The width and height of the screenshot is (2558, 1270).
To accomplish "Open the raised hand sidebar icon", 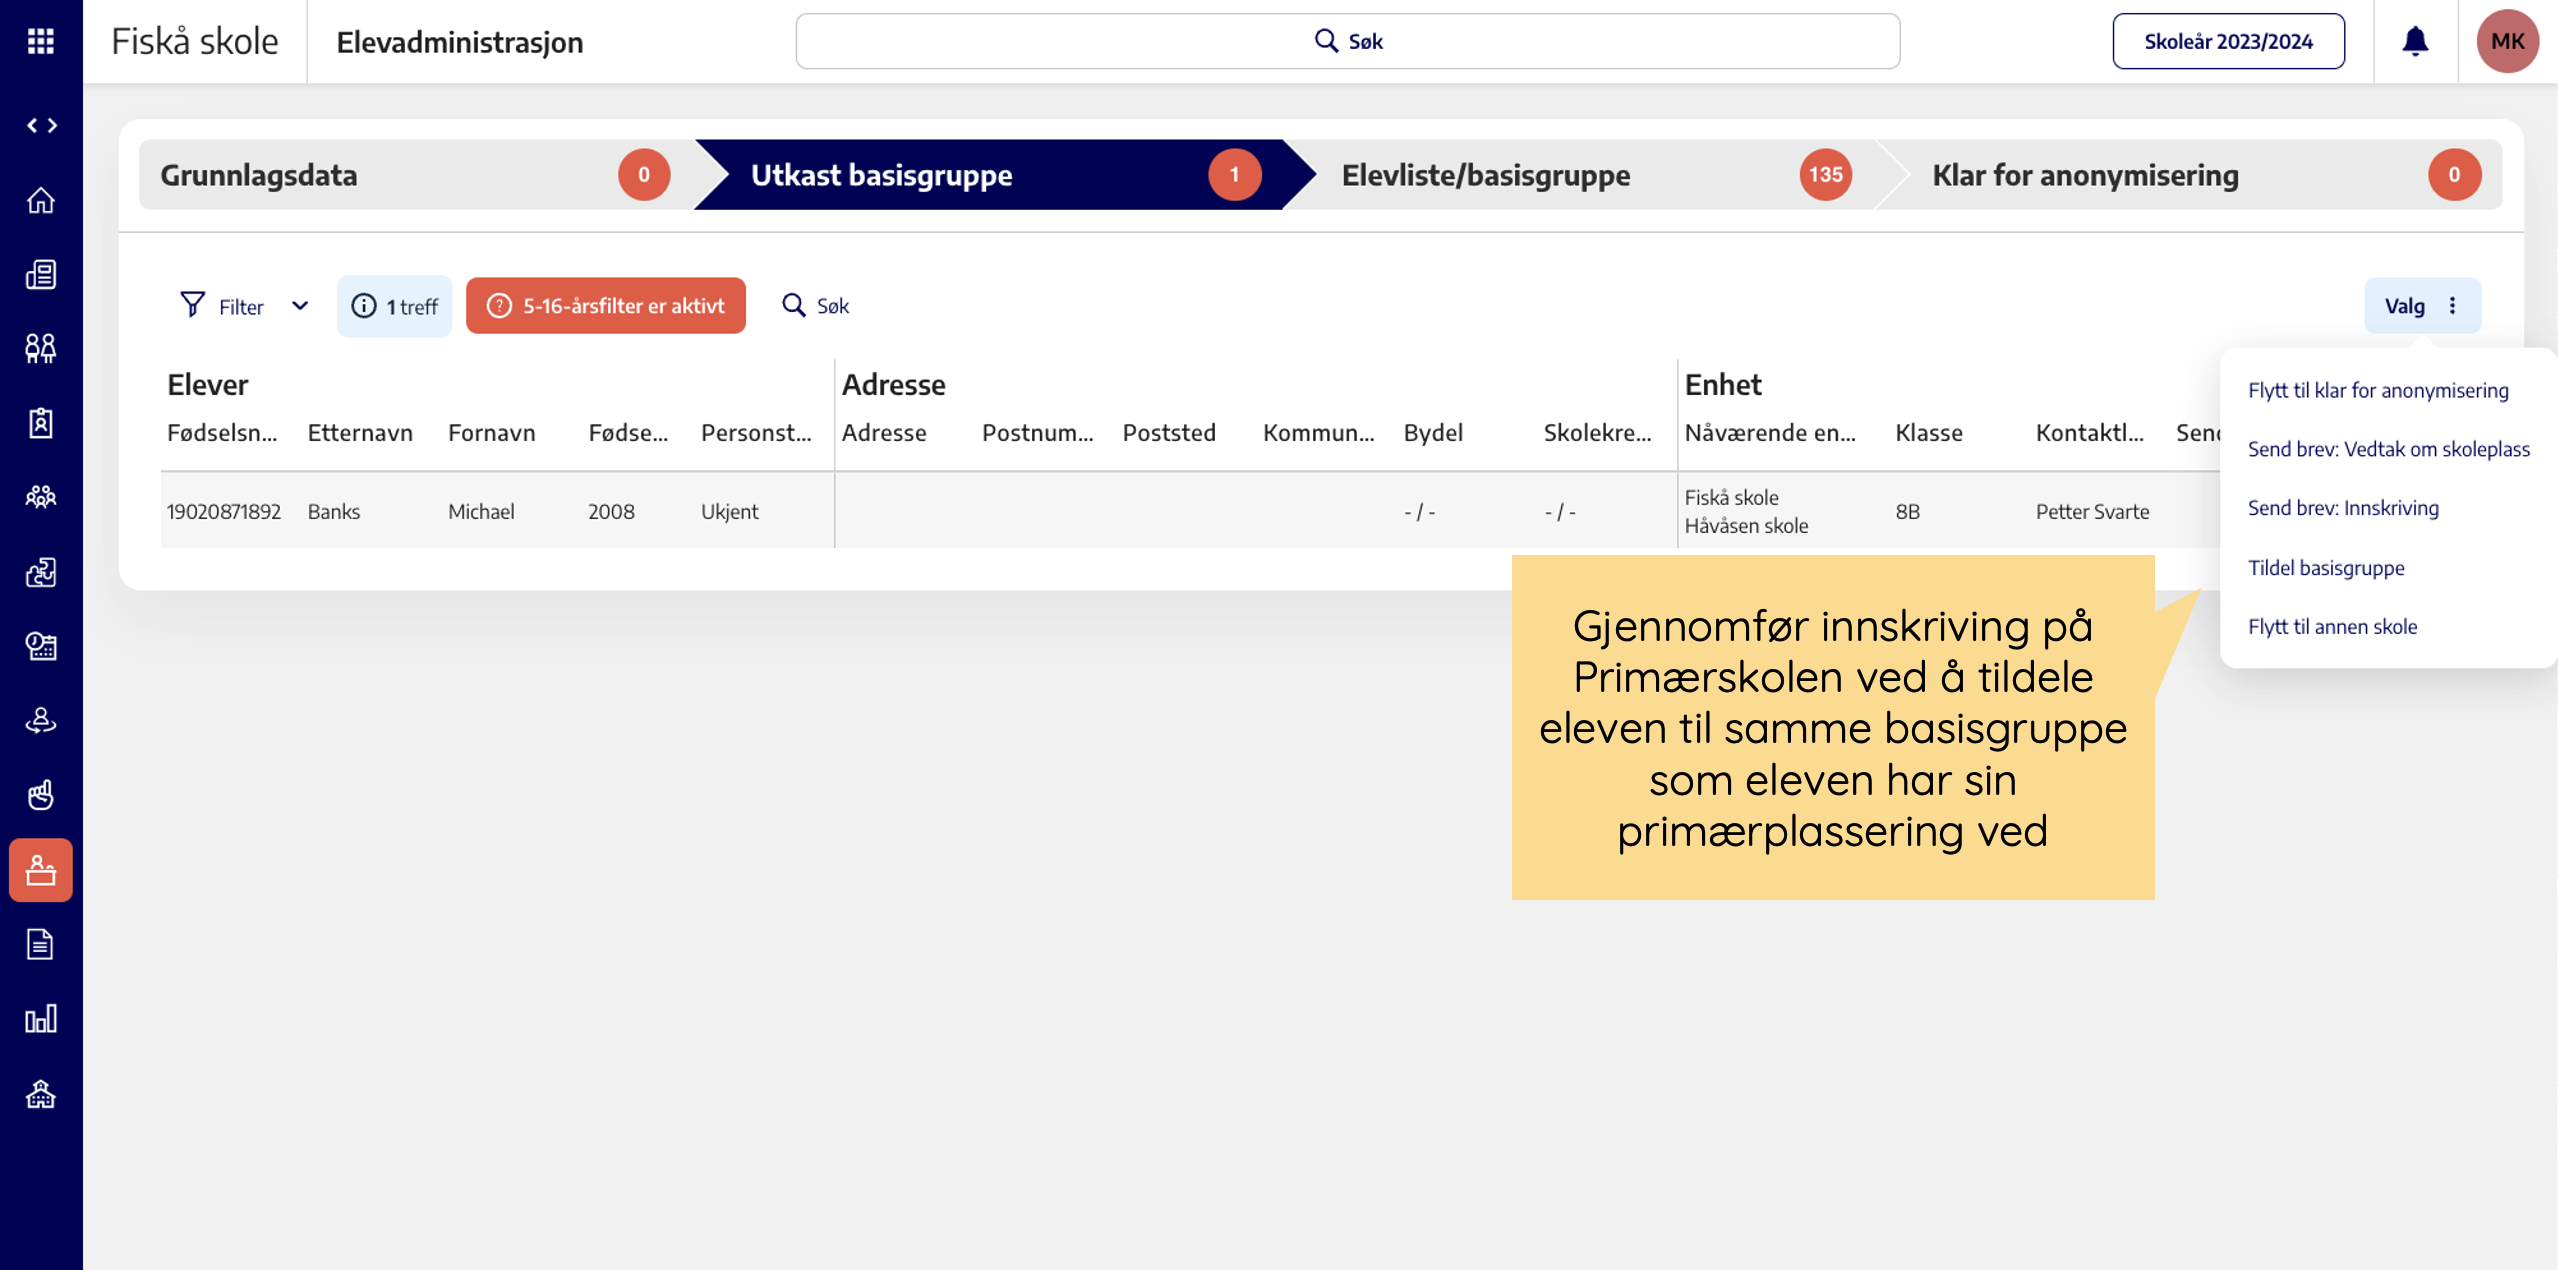I will click(x=41, y=795).
